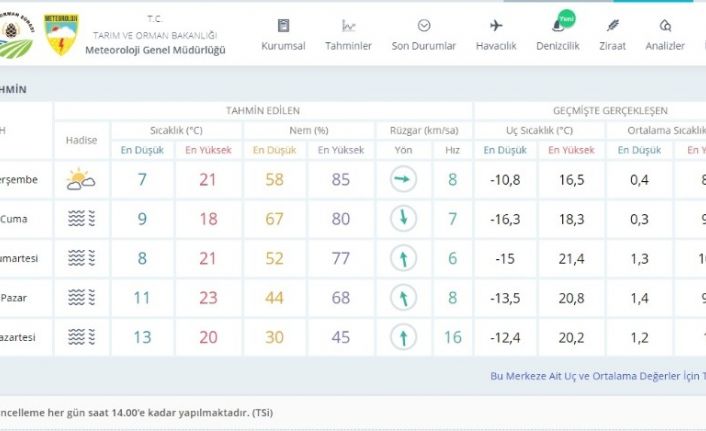Screen dimensions: 706x431
Task: Click the Pazar highest temperature value 23
Action: 207,297
